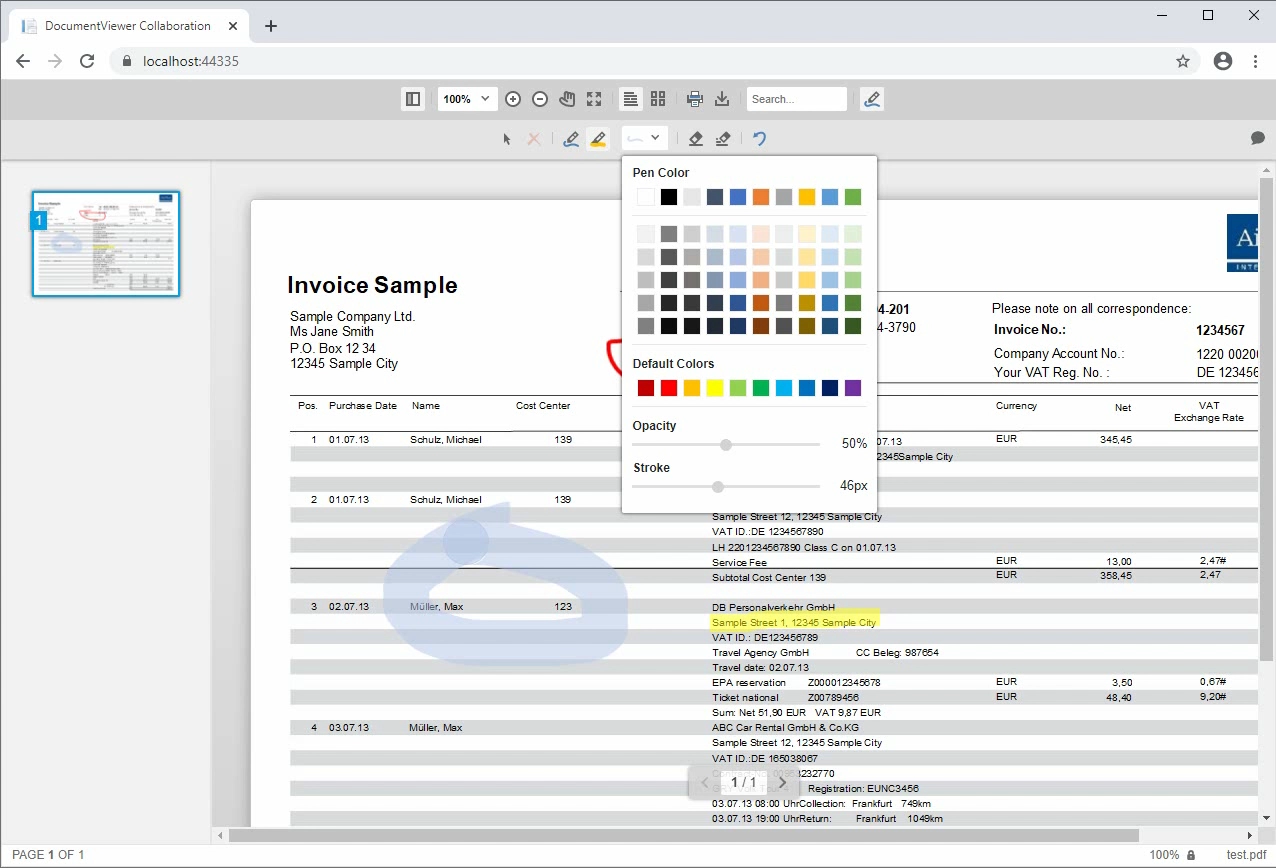Click the Opacity slider handle
Viewport: 1276px width, 868px height.
(726, 444)
